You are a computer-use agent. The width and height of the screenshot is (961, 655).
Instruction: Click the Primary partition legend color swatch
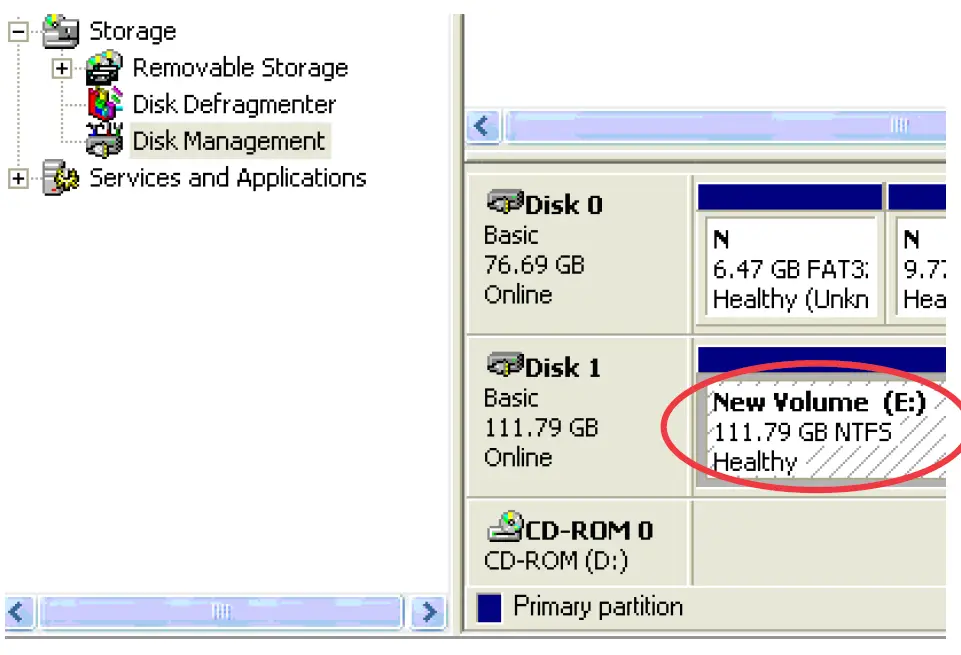pyautogui.click(x=489, y=608)
